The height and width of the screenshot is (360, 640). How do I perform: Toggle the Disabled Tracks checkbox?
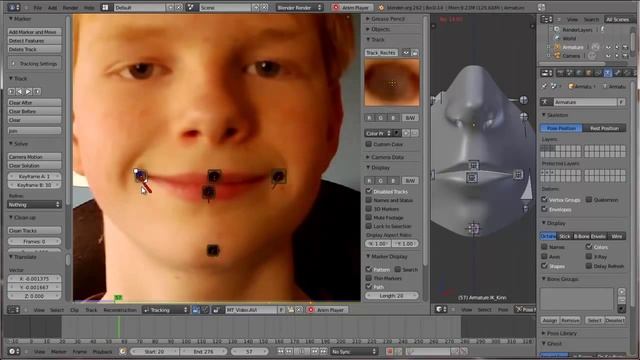(369, 191)
